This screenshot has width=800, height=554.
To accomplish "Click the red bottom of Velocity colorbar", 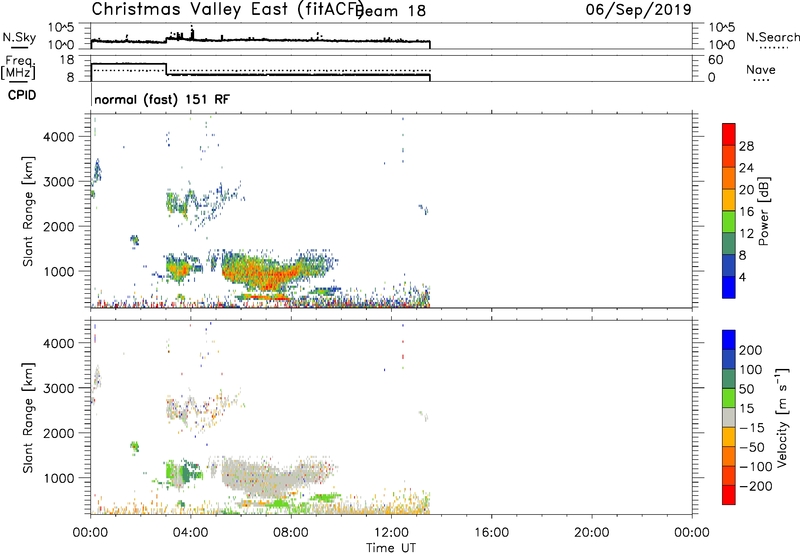I will click(x=729, y=495).
